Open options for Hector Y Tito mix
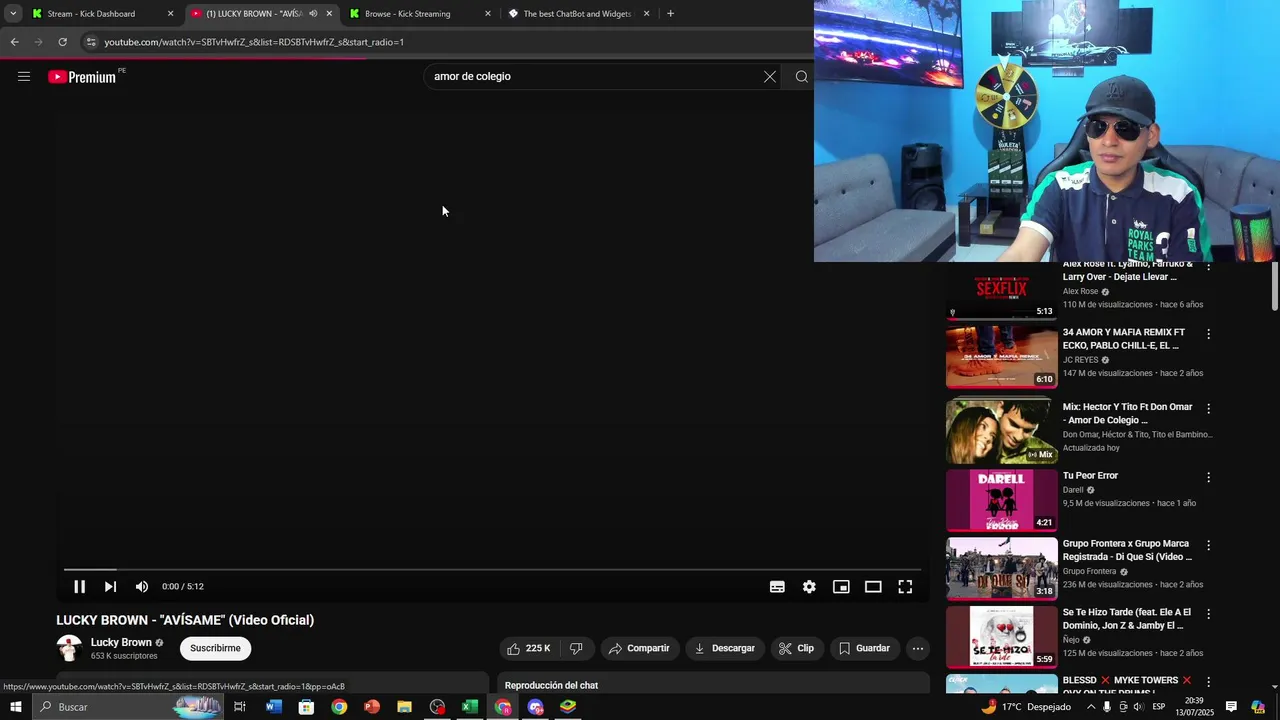 1208,409
